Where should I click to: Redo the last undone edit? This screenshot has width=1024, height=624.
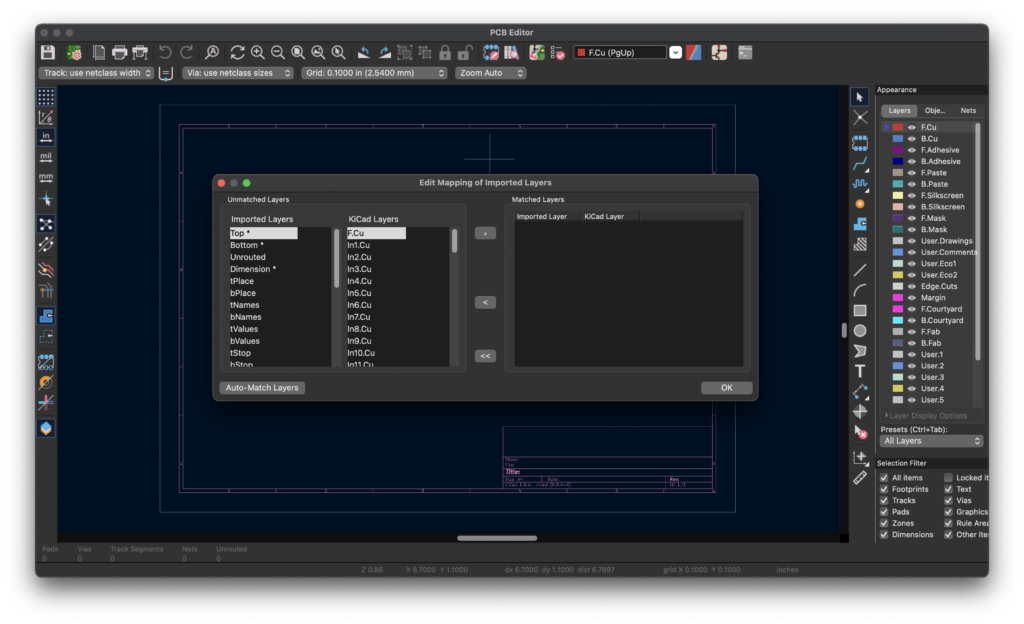[186, 52]
